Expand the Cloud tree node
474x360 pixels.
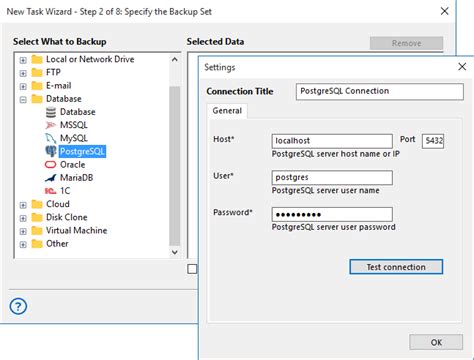pos(23,205)
